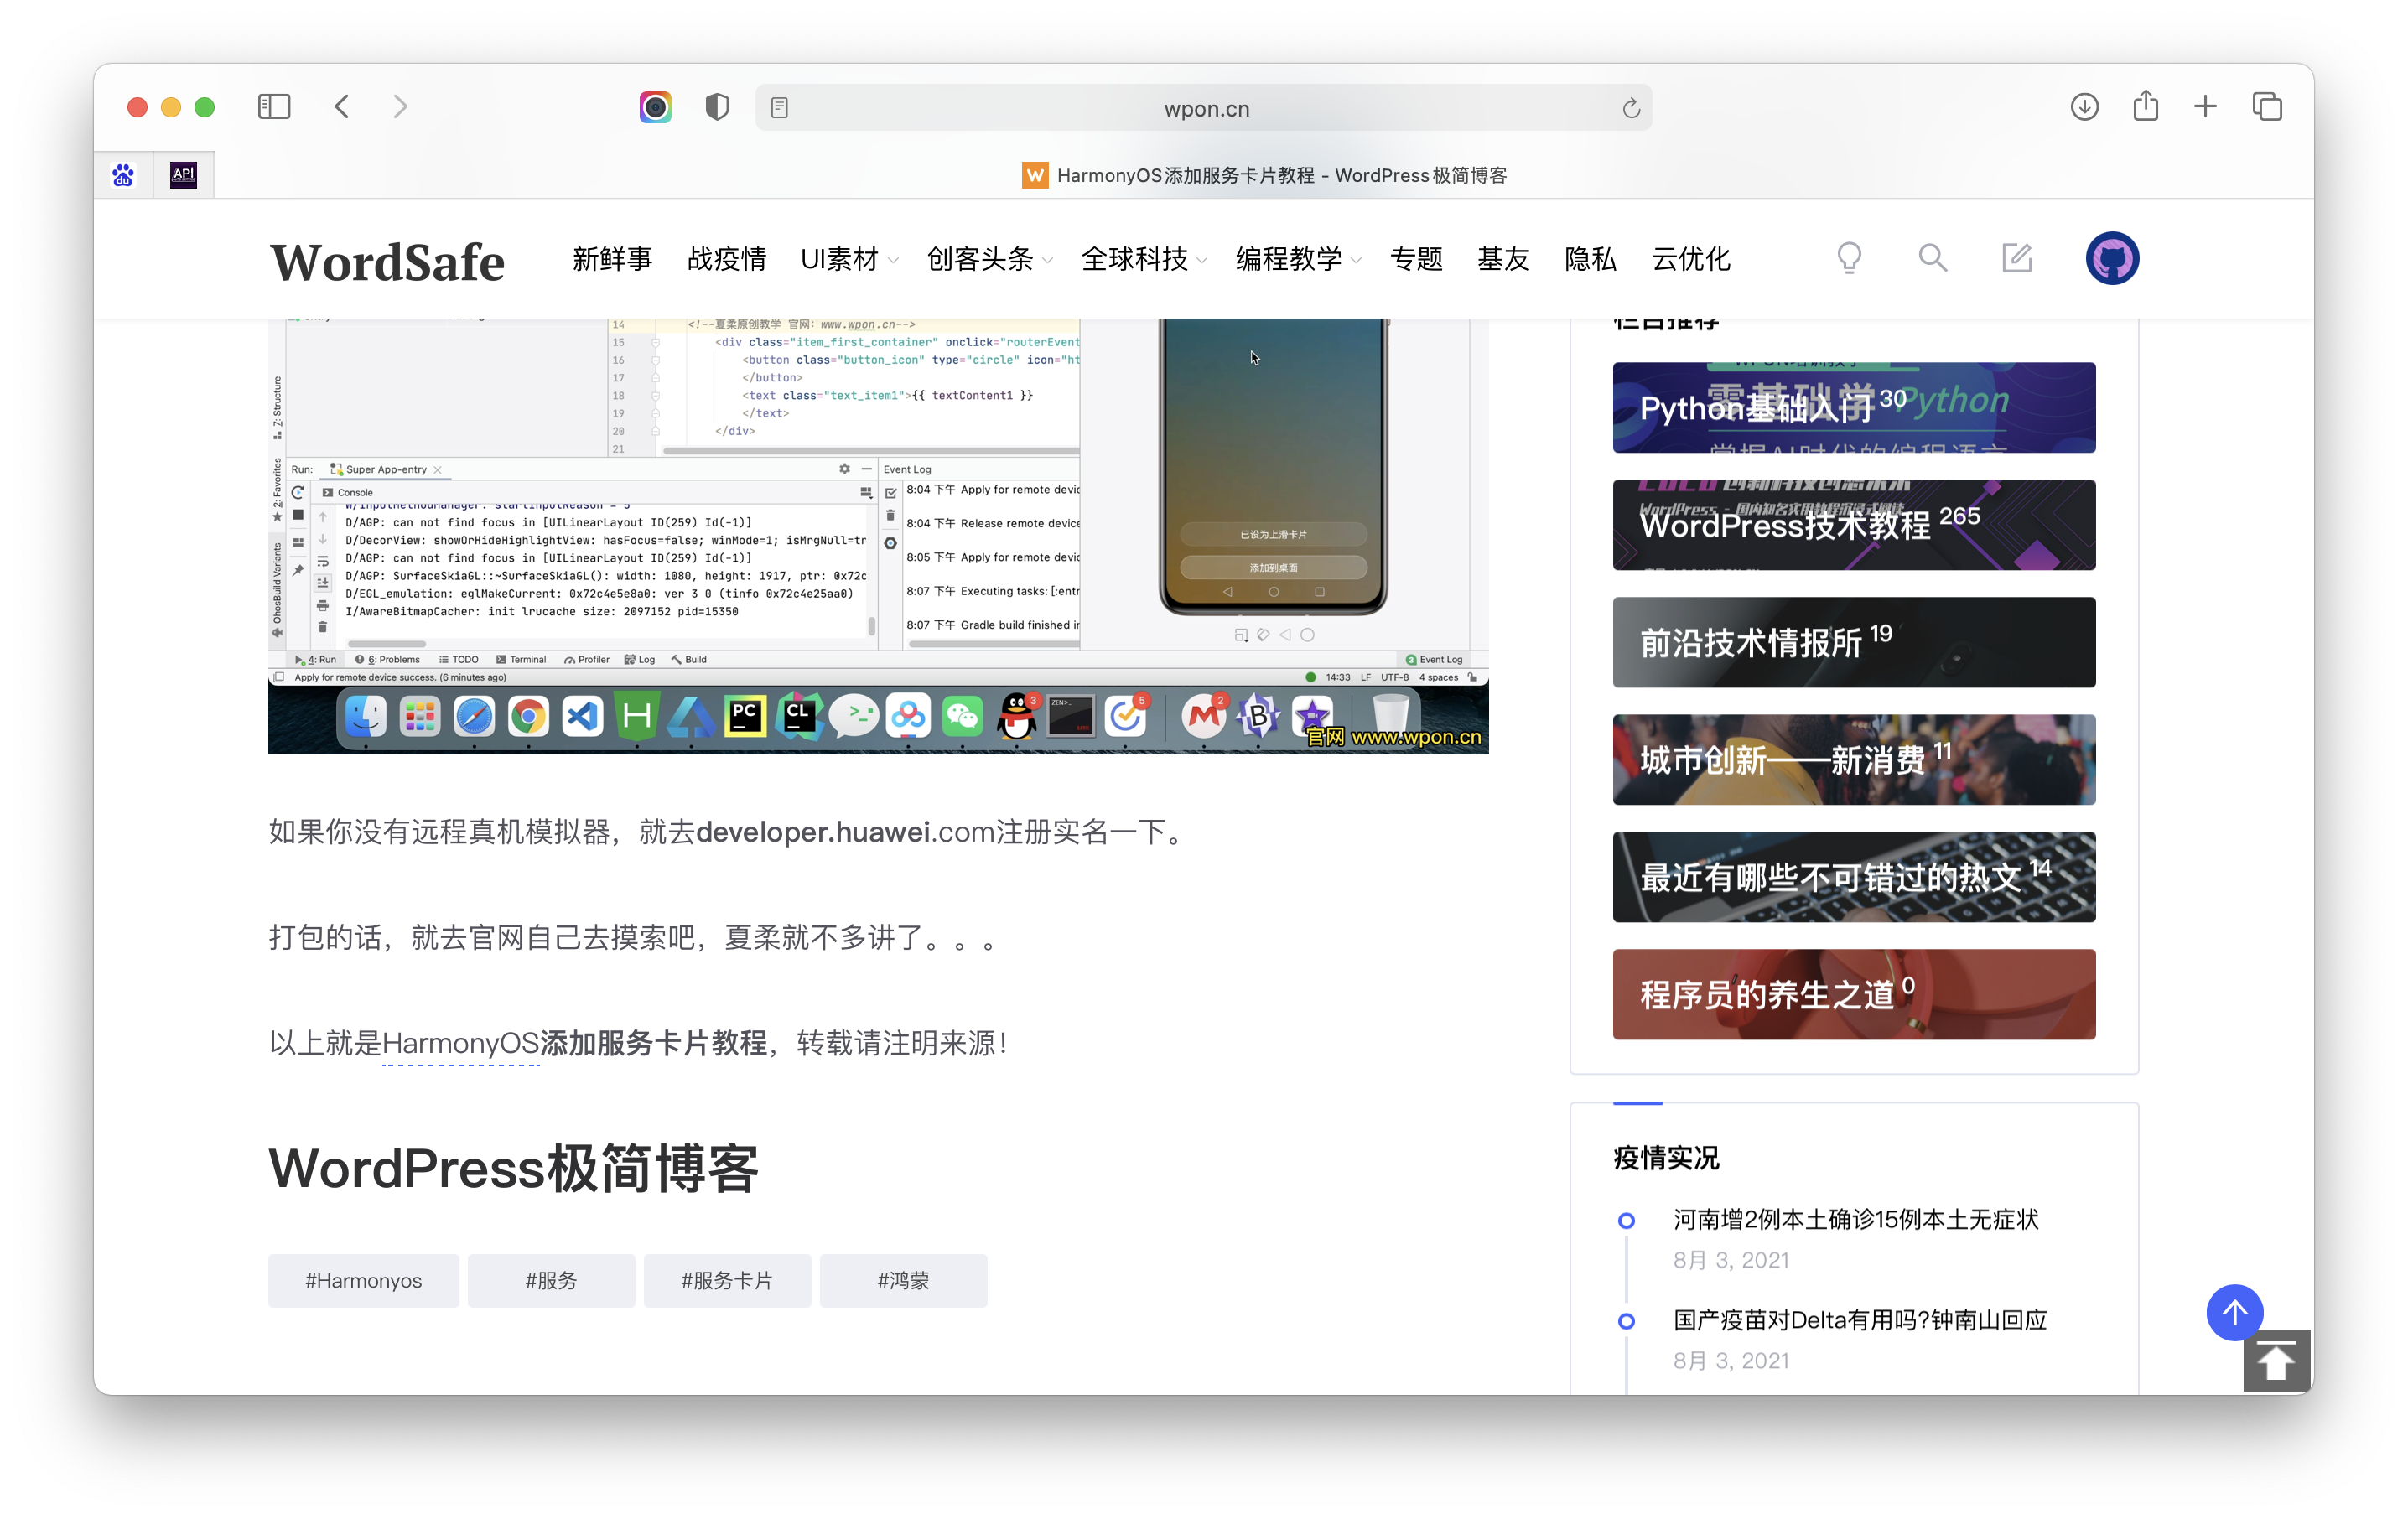Image resolution: width=2408 pixels, height=1519 pixels.
Task: Expand the UI素材 dropdown
Action: [849, 259]
